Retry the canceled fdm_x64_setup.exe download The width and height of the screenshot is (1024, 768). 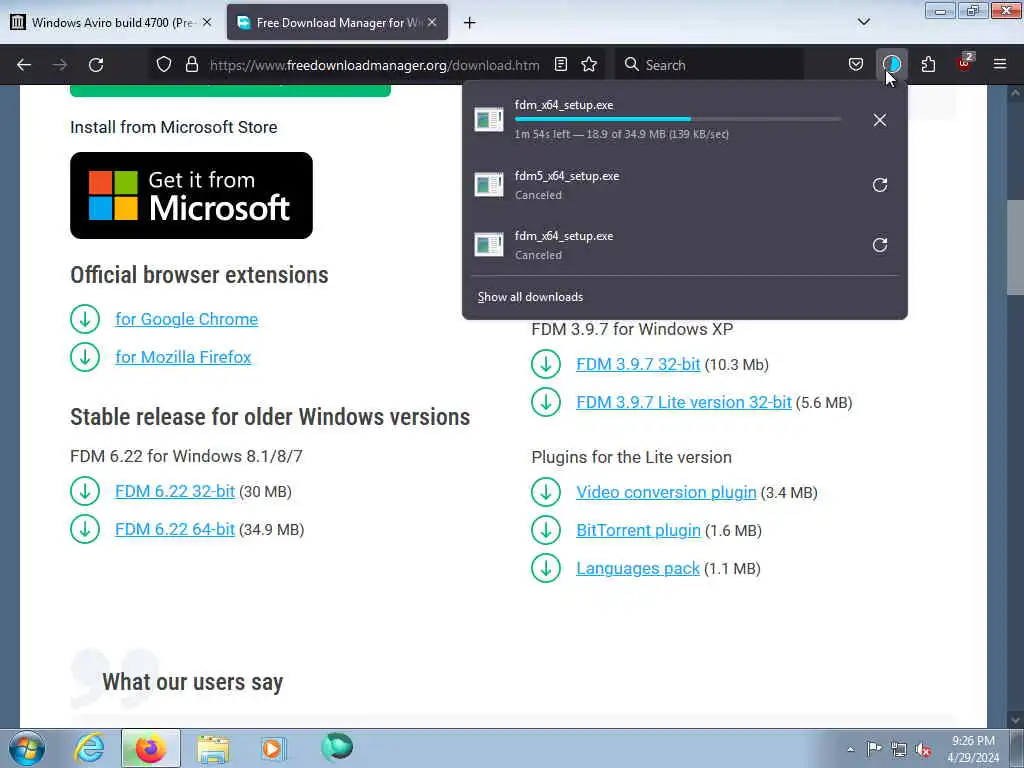pyautogui.click(x=880, y=245)
